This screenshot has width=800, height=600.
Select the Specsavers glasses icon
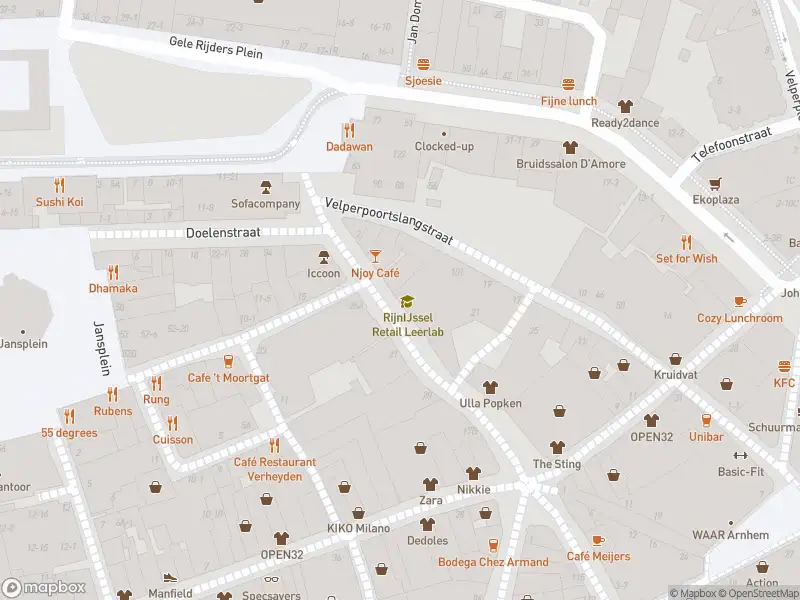pyautogui.click(x=271, y=579)
